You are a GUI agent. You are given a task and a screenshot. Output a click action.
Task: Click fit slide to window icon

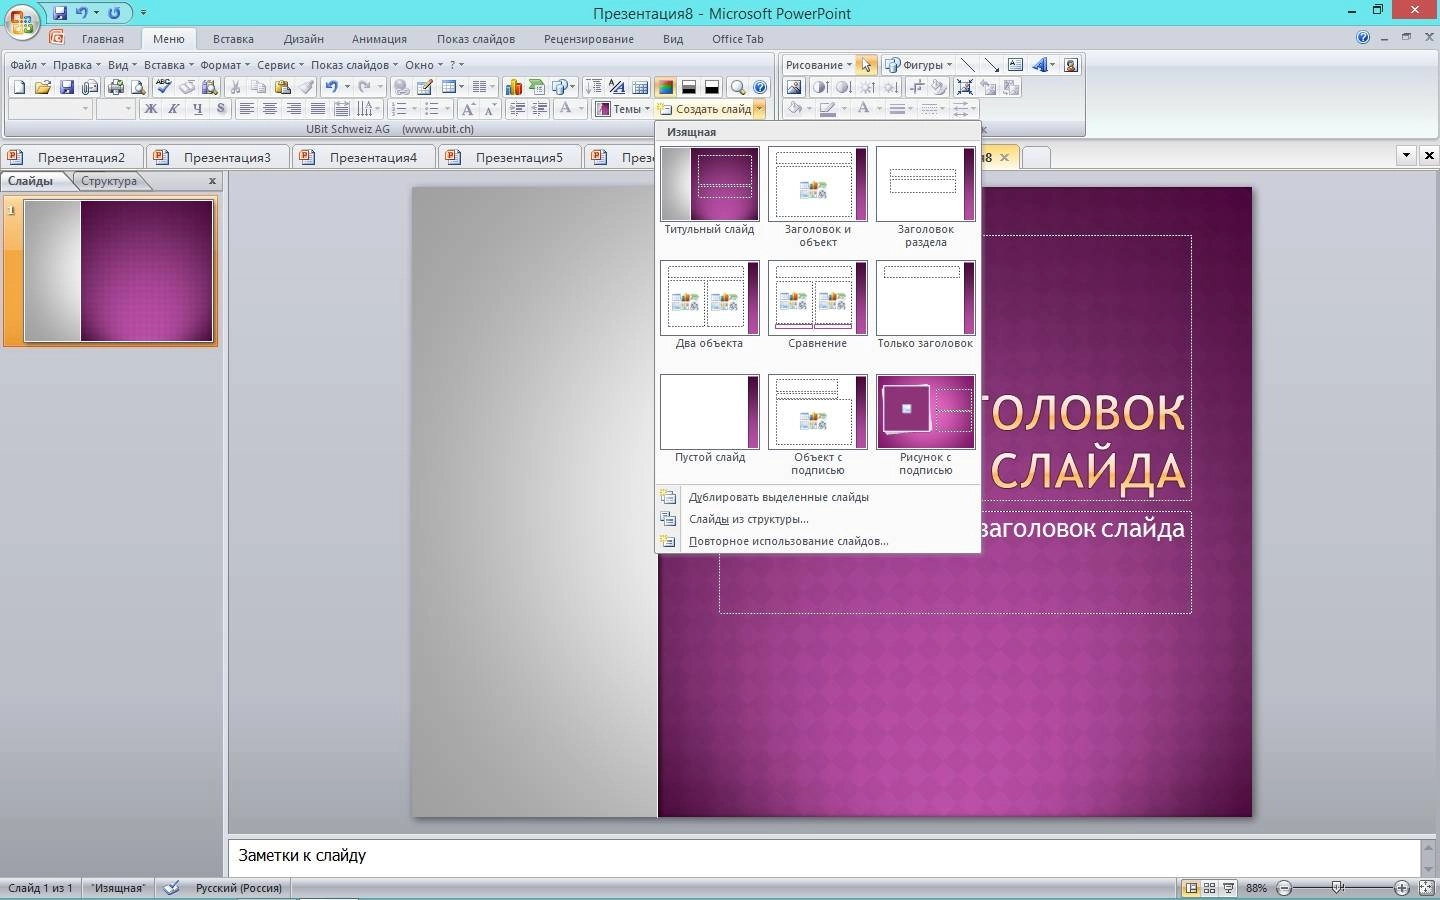click(x=1427, y=888)
